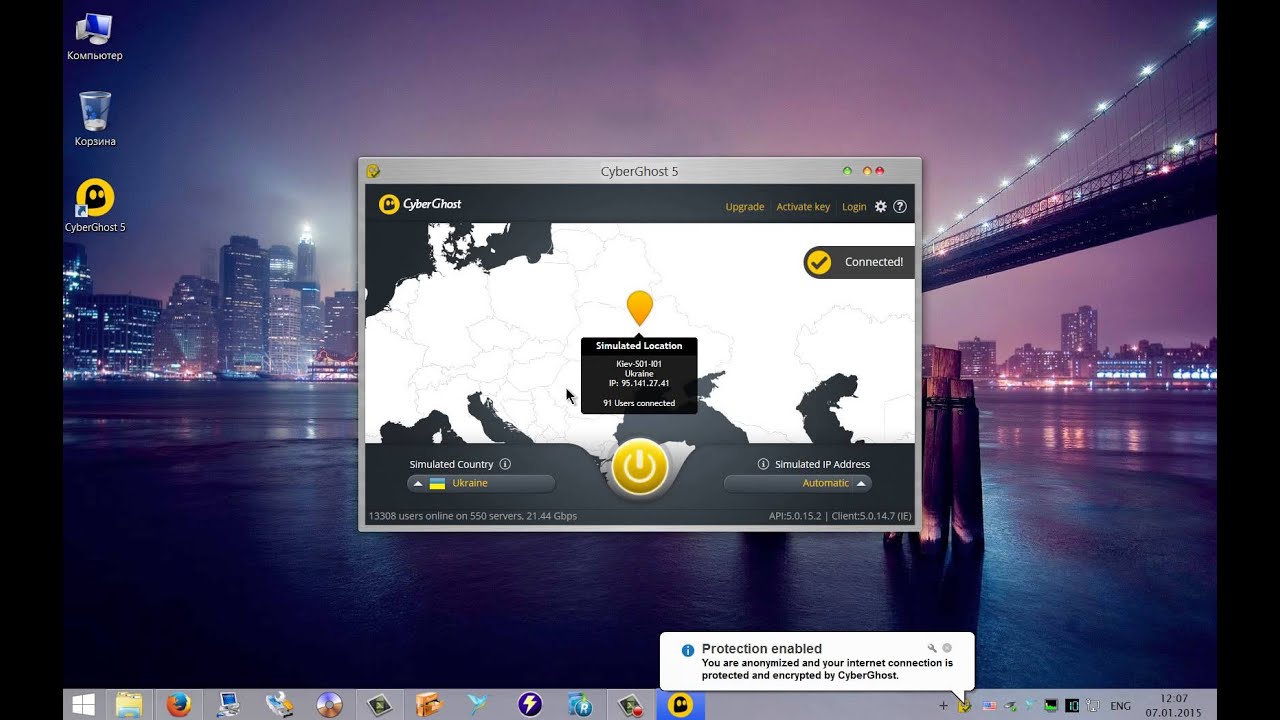Open the Windows Start button
This screenshot has height=720, width=1280.
click(x=84, y=705)
